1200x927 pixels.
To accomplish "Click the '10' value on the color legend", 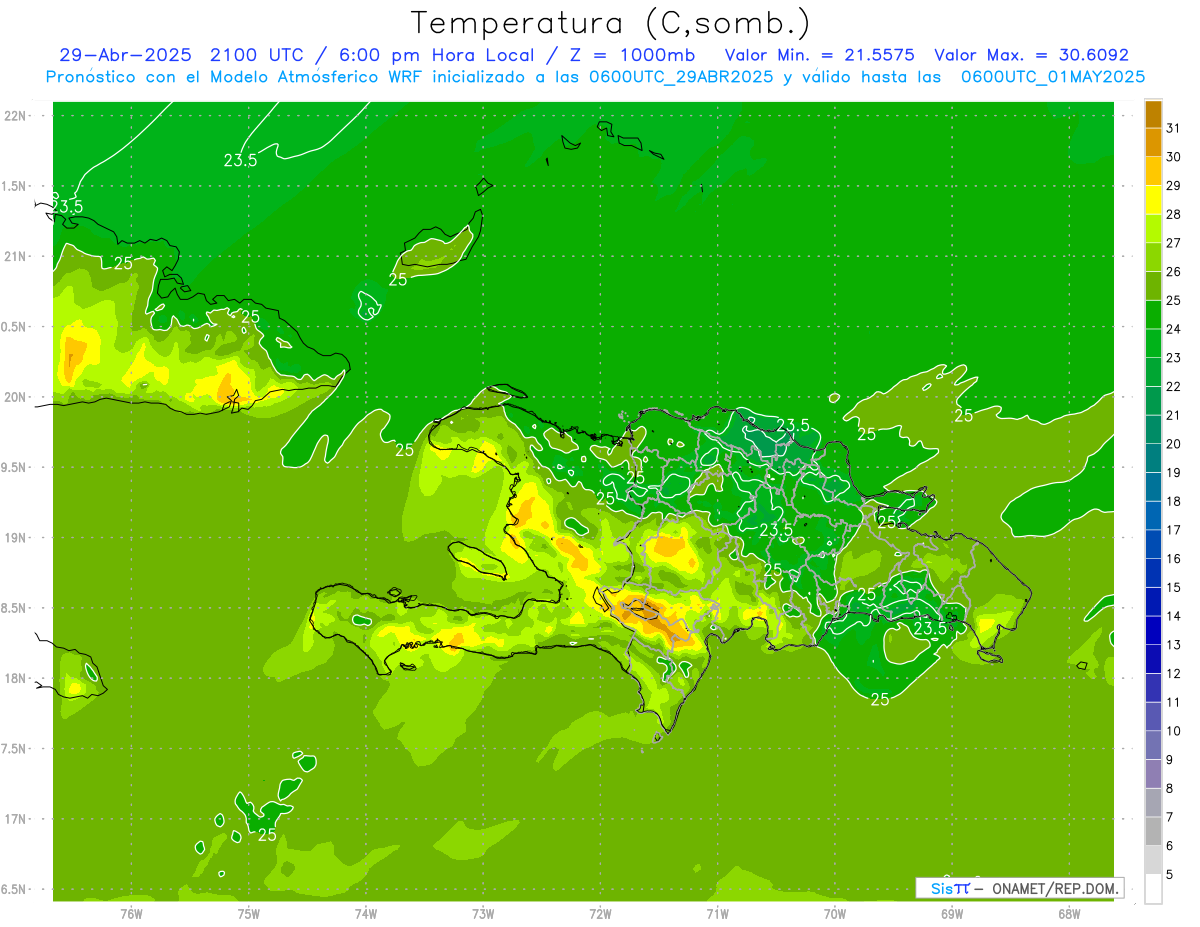I will pos(1173,731).
